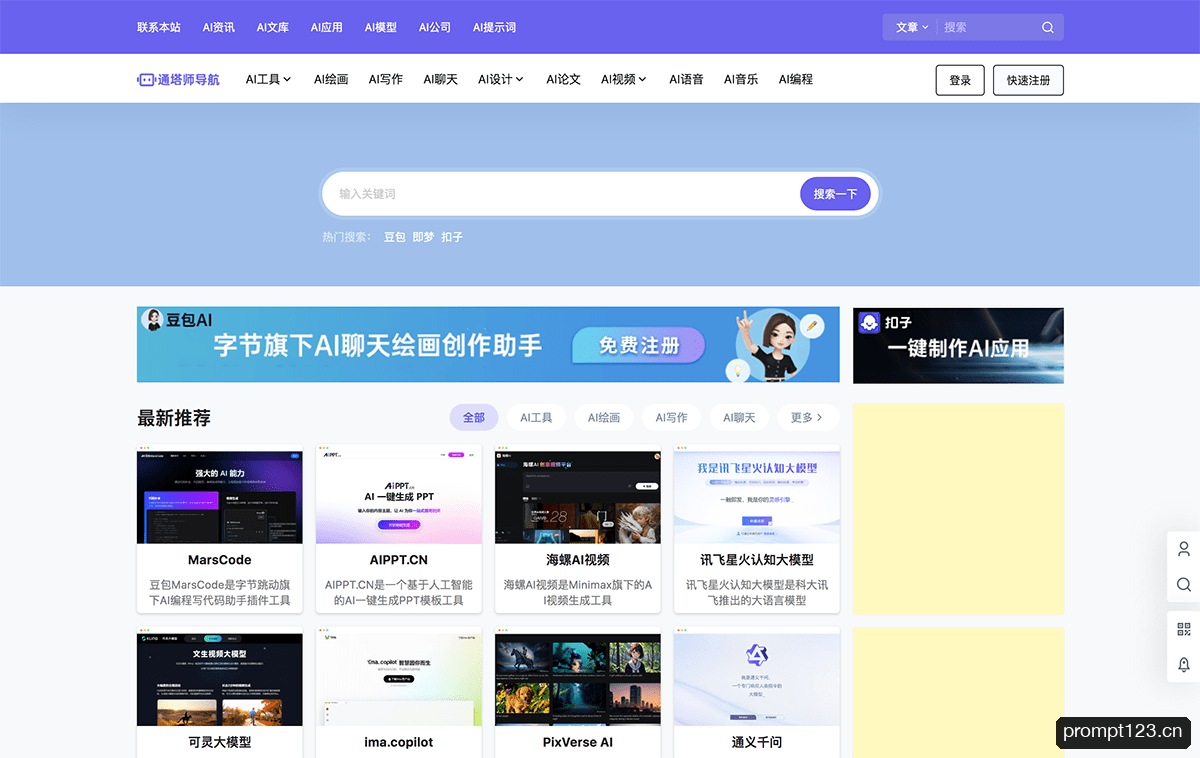Go to AI聊天 in main navigation
The image size is (1200, 758).
click(440, 79)
